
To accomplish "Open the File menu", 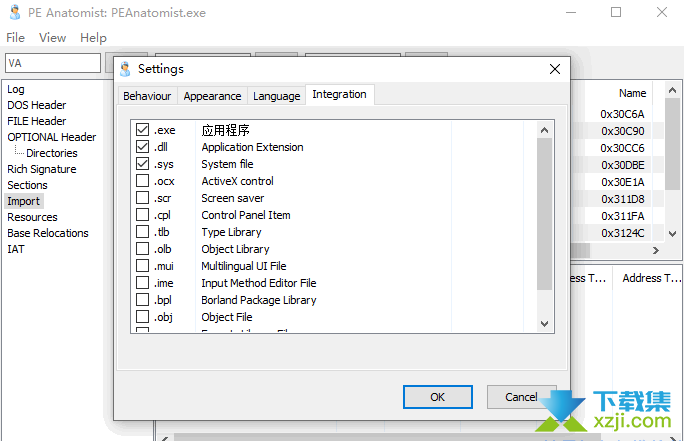I will click(15, 38).
